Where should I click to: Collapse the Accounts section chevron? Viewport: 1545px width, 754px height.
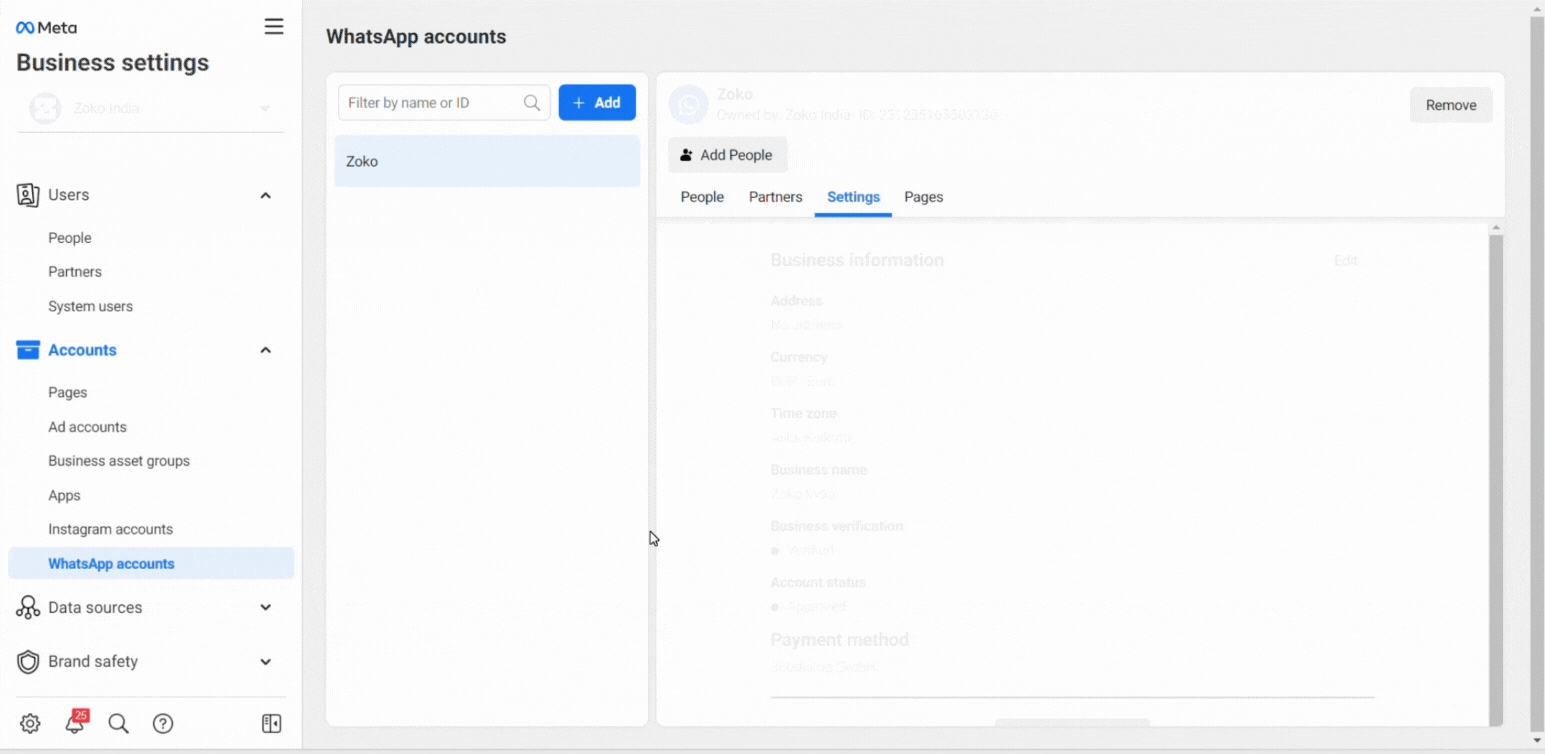(x=265, y=350)
